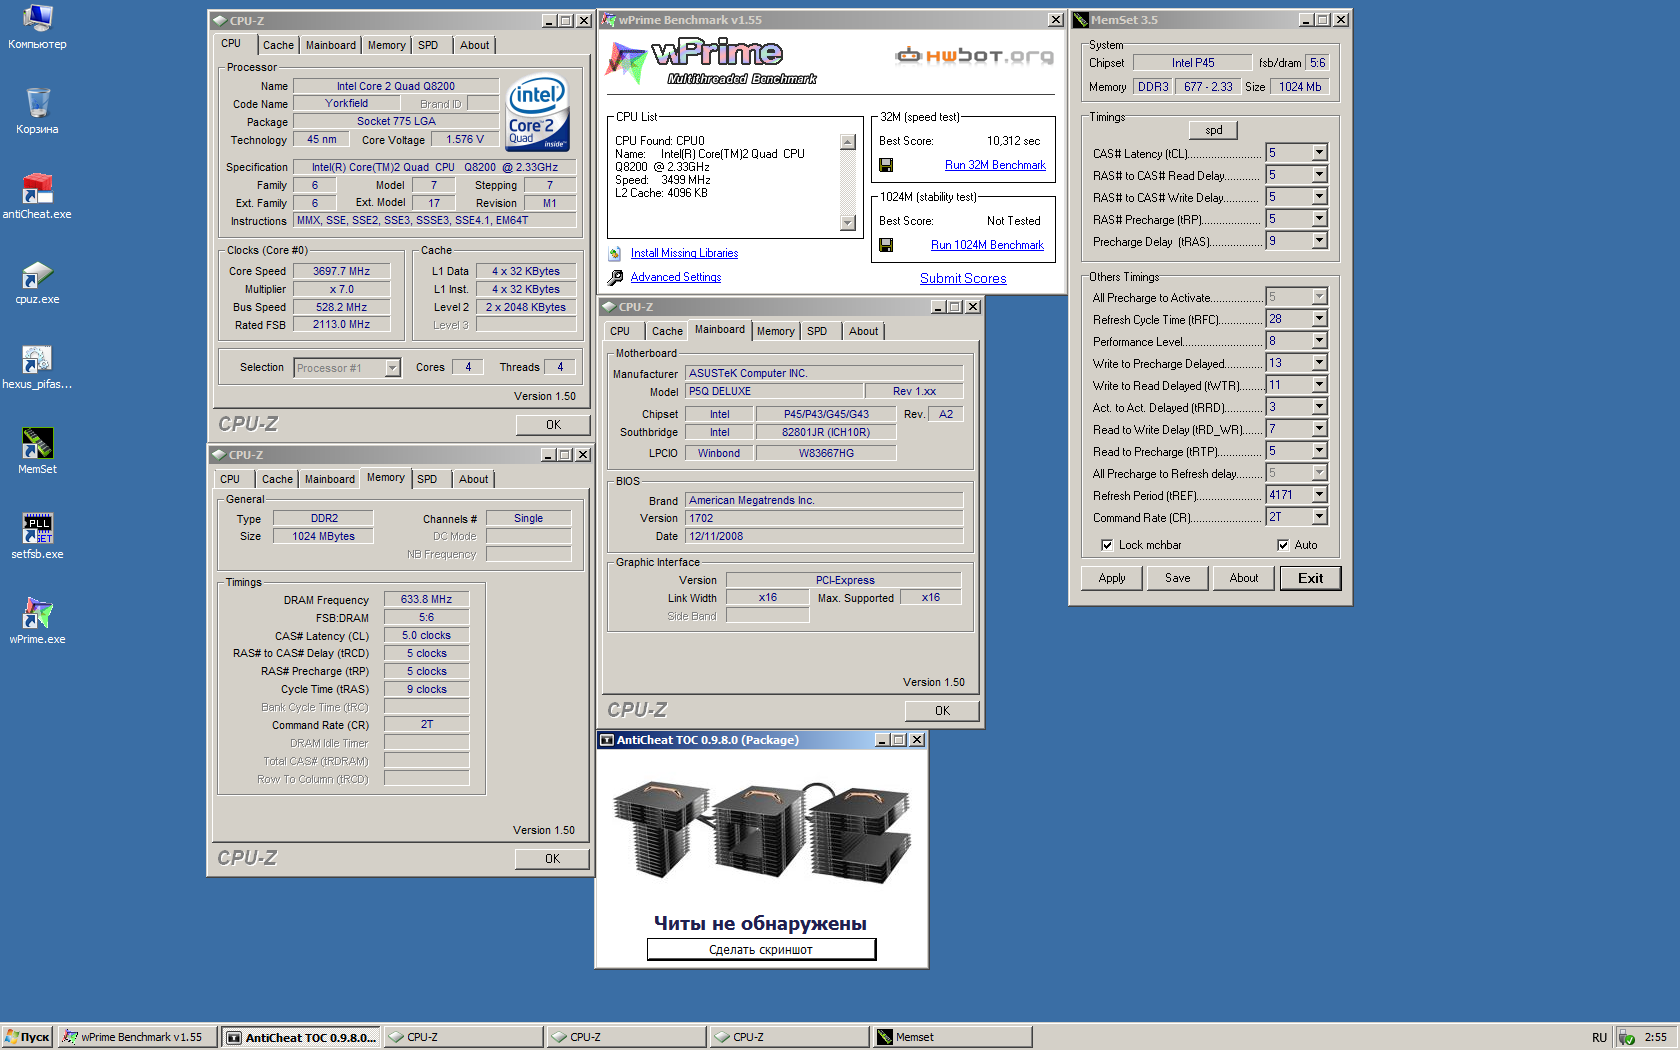Click Advanced Settings link
The image size is (1680, 1050).
[676, 278]
